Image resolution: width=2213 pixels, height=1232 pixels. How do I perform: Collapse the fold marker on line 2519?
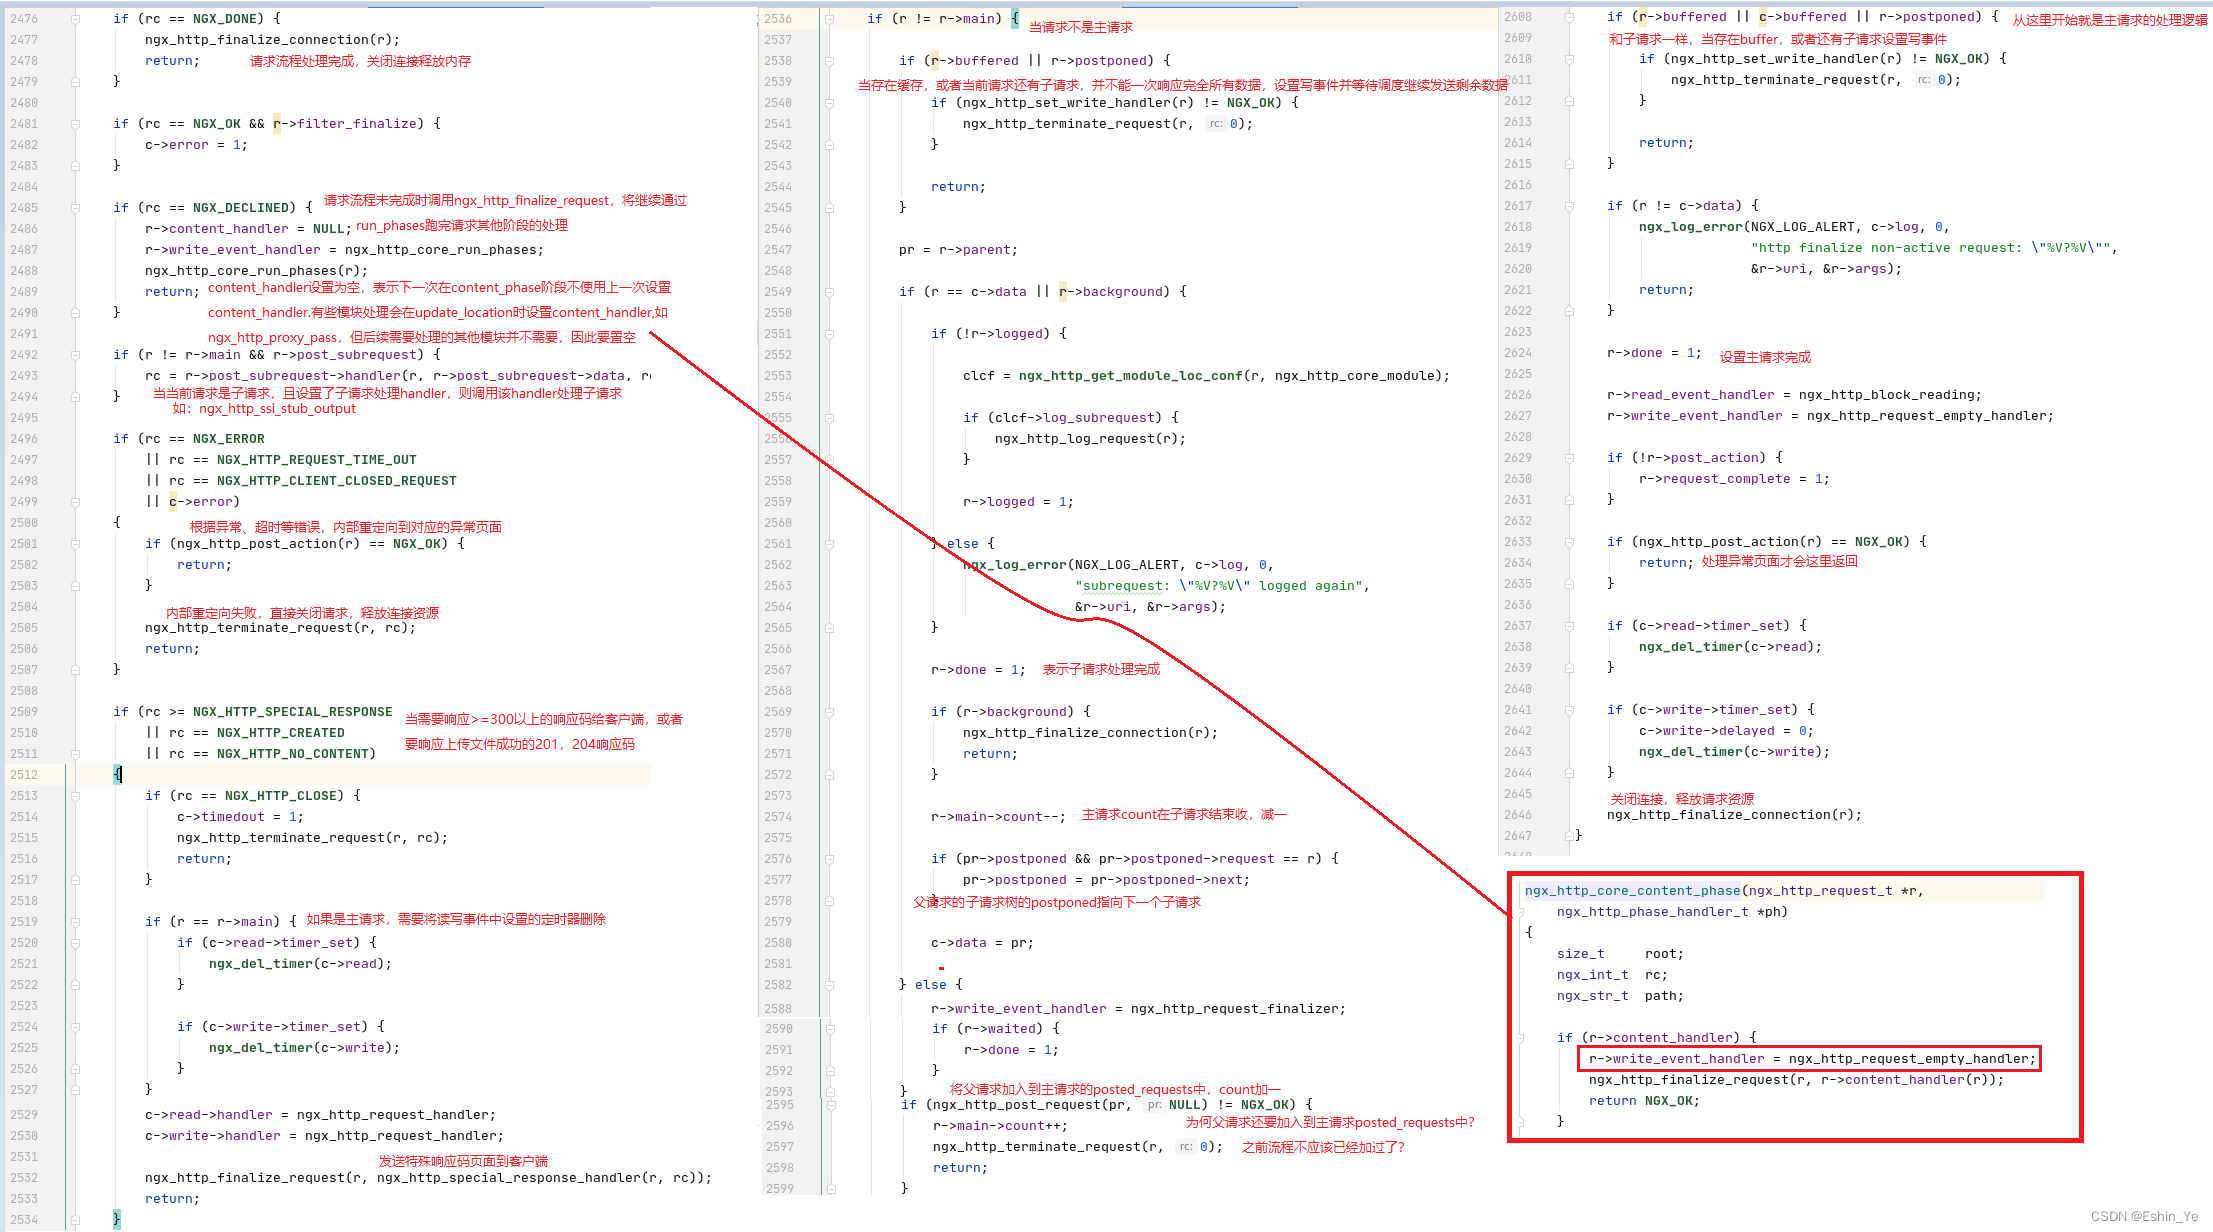coord(76,922)
